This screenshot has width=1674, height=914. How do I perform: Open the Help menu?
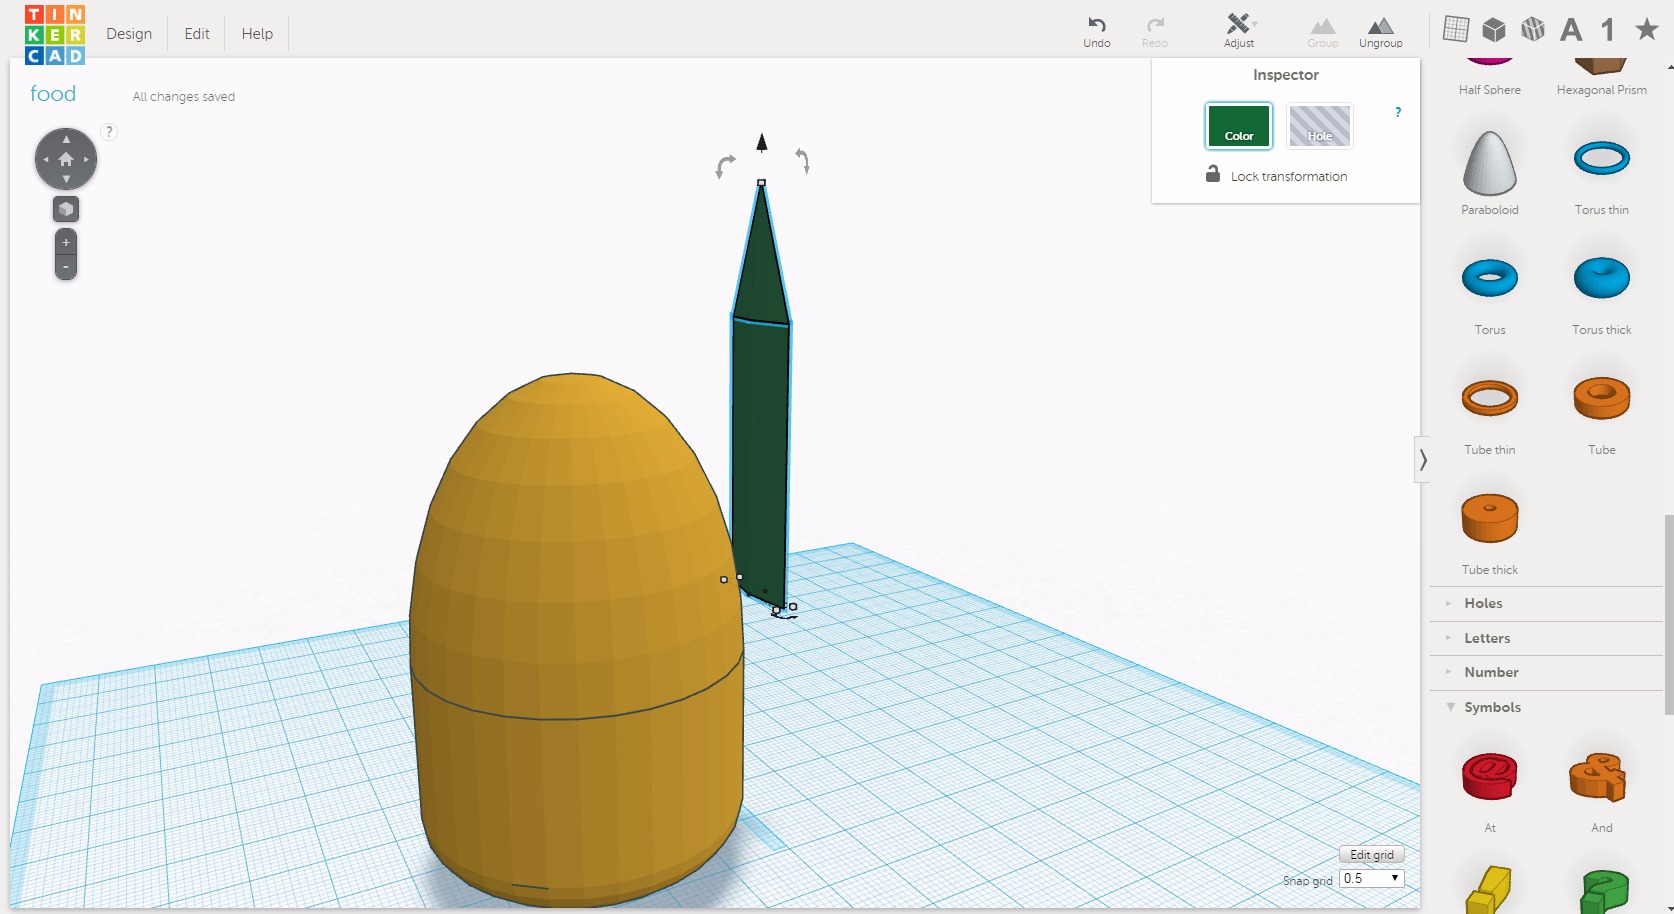(x=257, y=34)
